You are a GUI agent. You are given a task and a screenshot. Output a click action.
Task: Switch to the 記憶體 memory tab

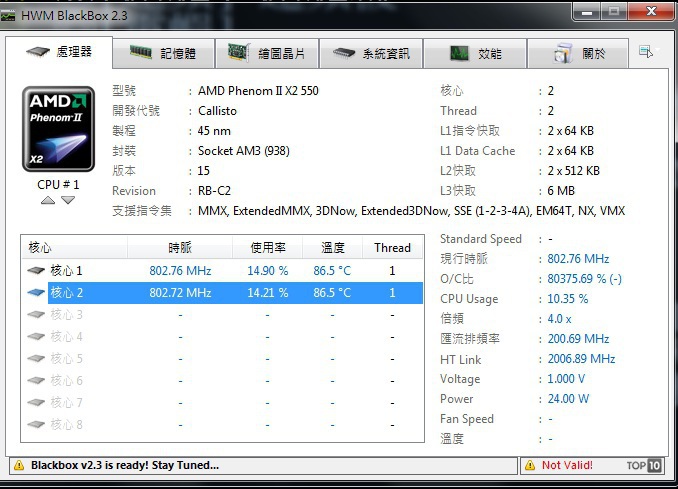164,54
